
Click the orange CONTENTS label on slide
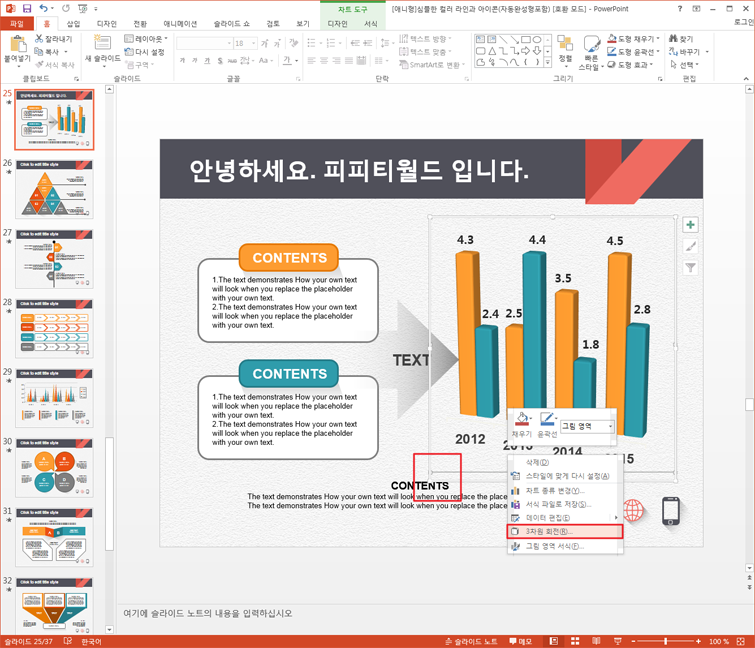(x=289, y=258)
